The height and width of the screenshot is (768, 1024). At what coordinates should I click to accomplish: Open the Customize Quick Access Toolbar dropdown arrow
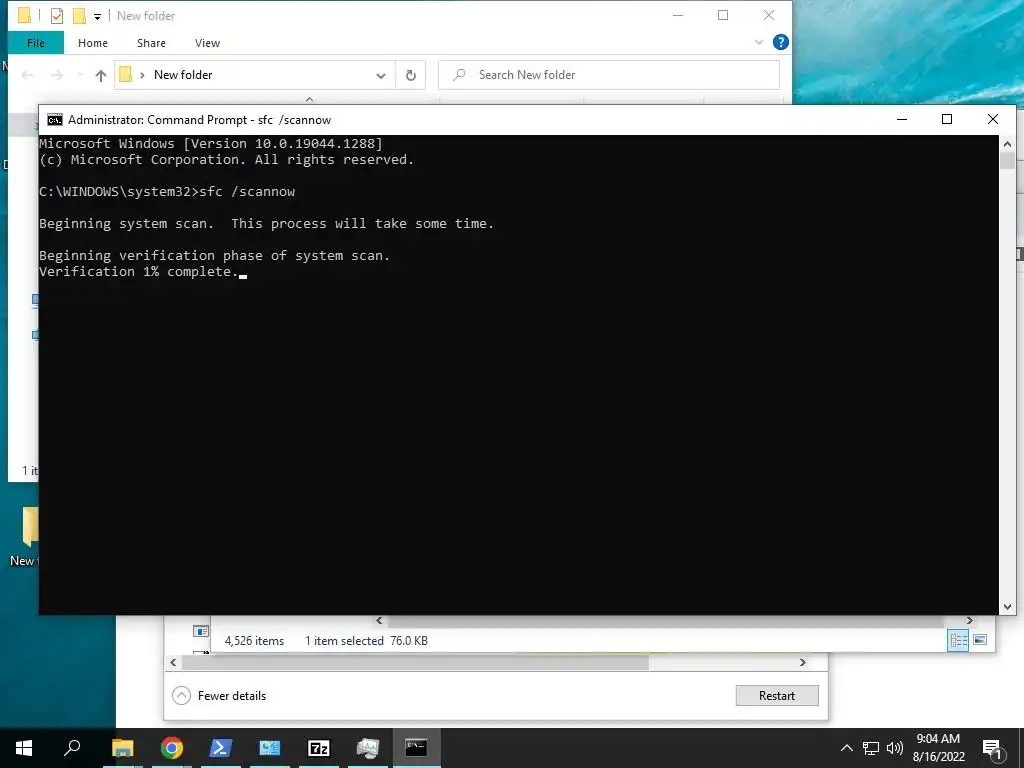pos(97,17)
